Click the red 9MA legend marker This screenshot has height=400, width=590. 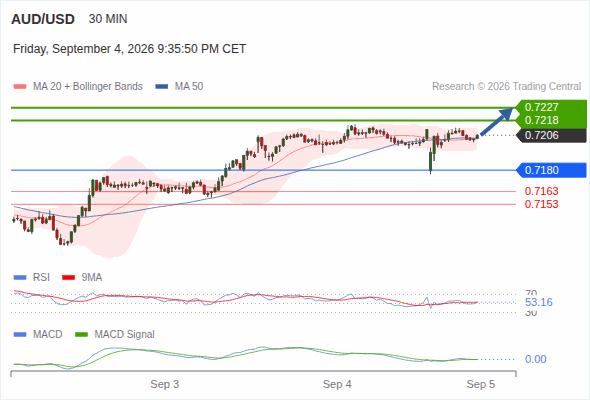pyautogui.click(x=68, y=278)
